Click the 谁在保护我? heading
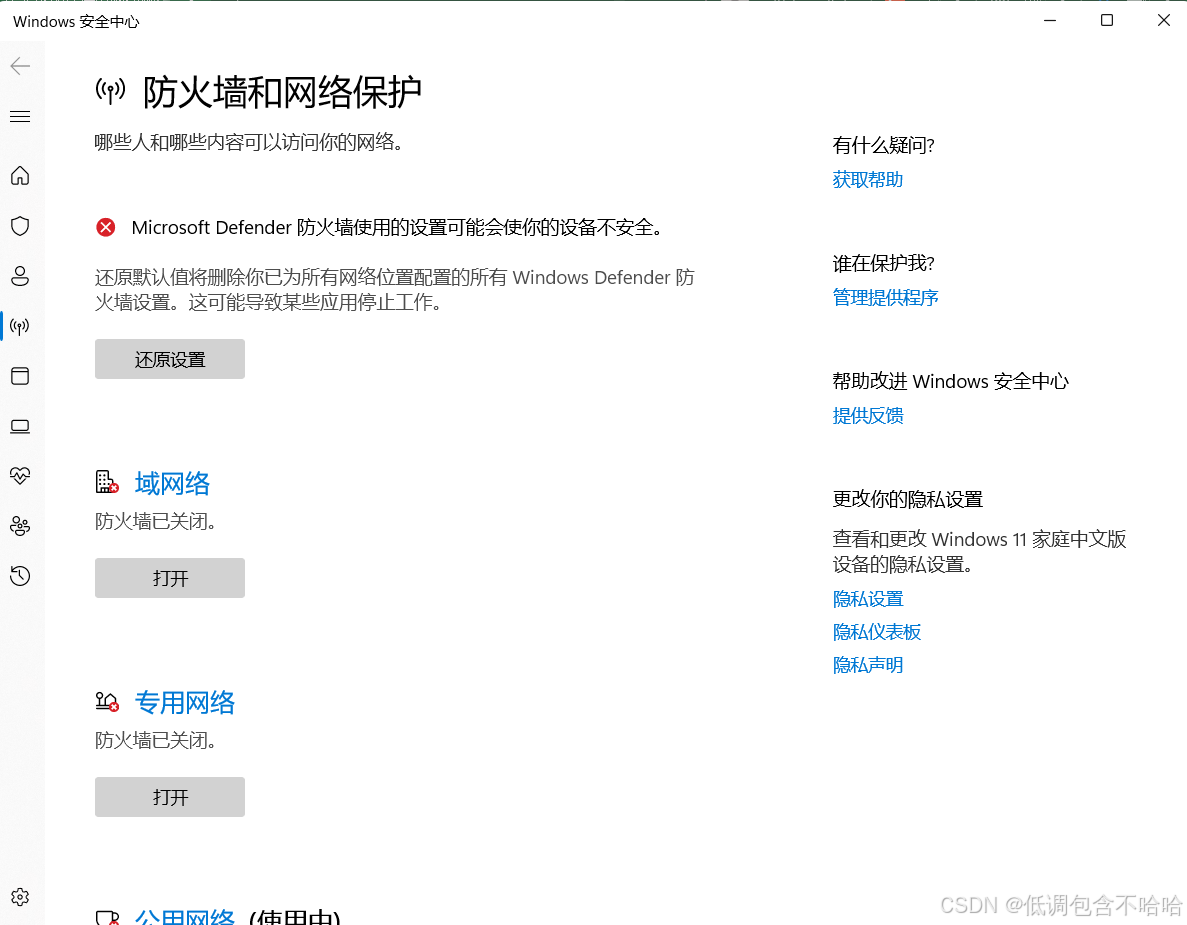 [883, 263]
